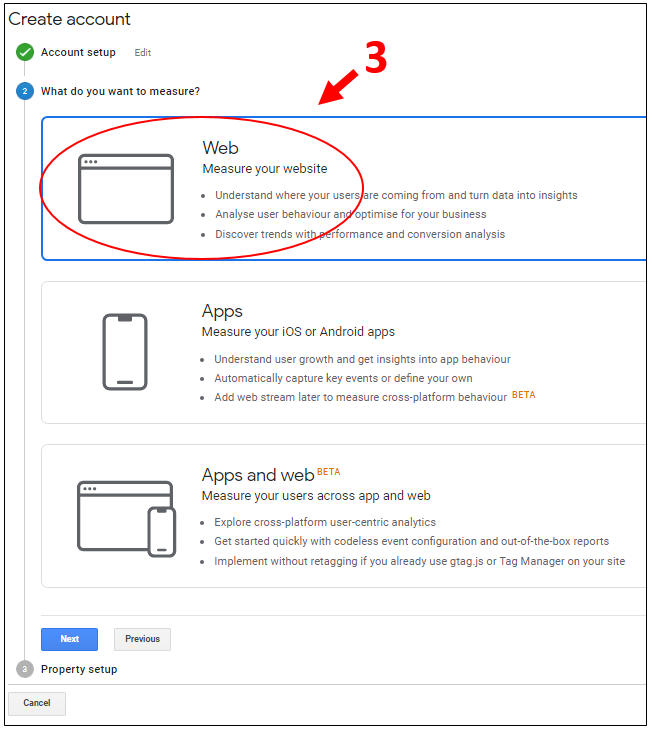The height and width of the screenshot is (731, 652).
Task: Click 'Measure your users across app and web'
Action: (316, 496)
